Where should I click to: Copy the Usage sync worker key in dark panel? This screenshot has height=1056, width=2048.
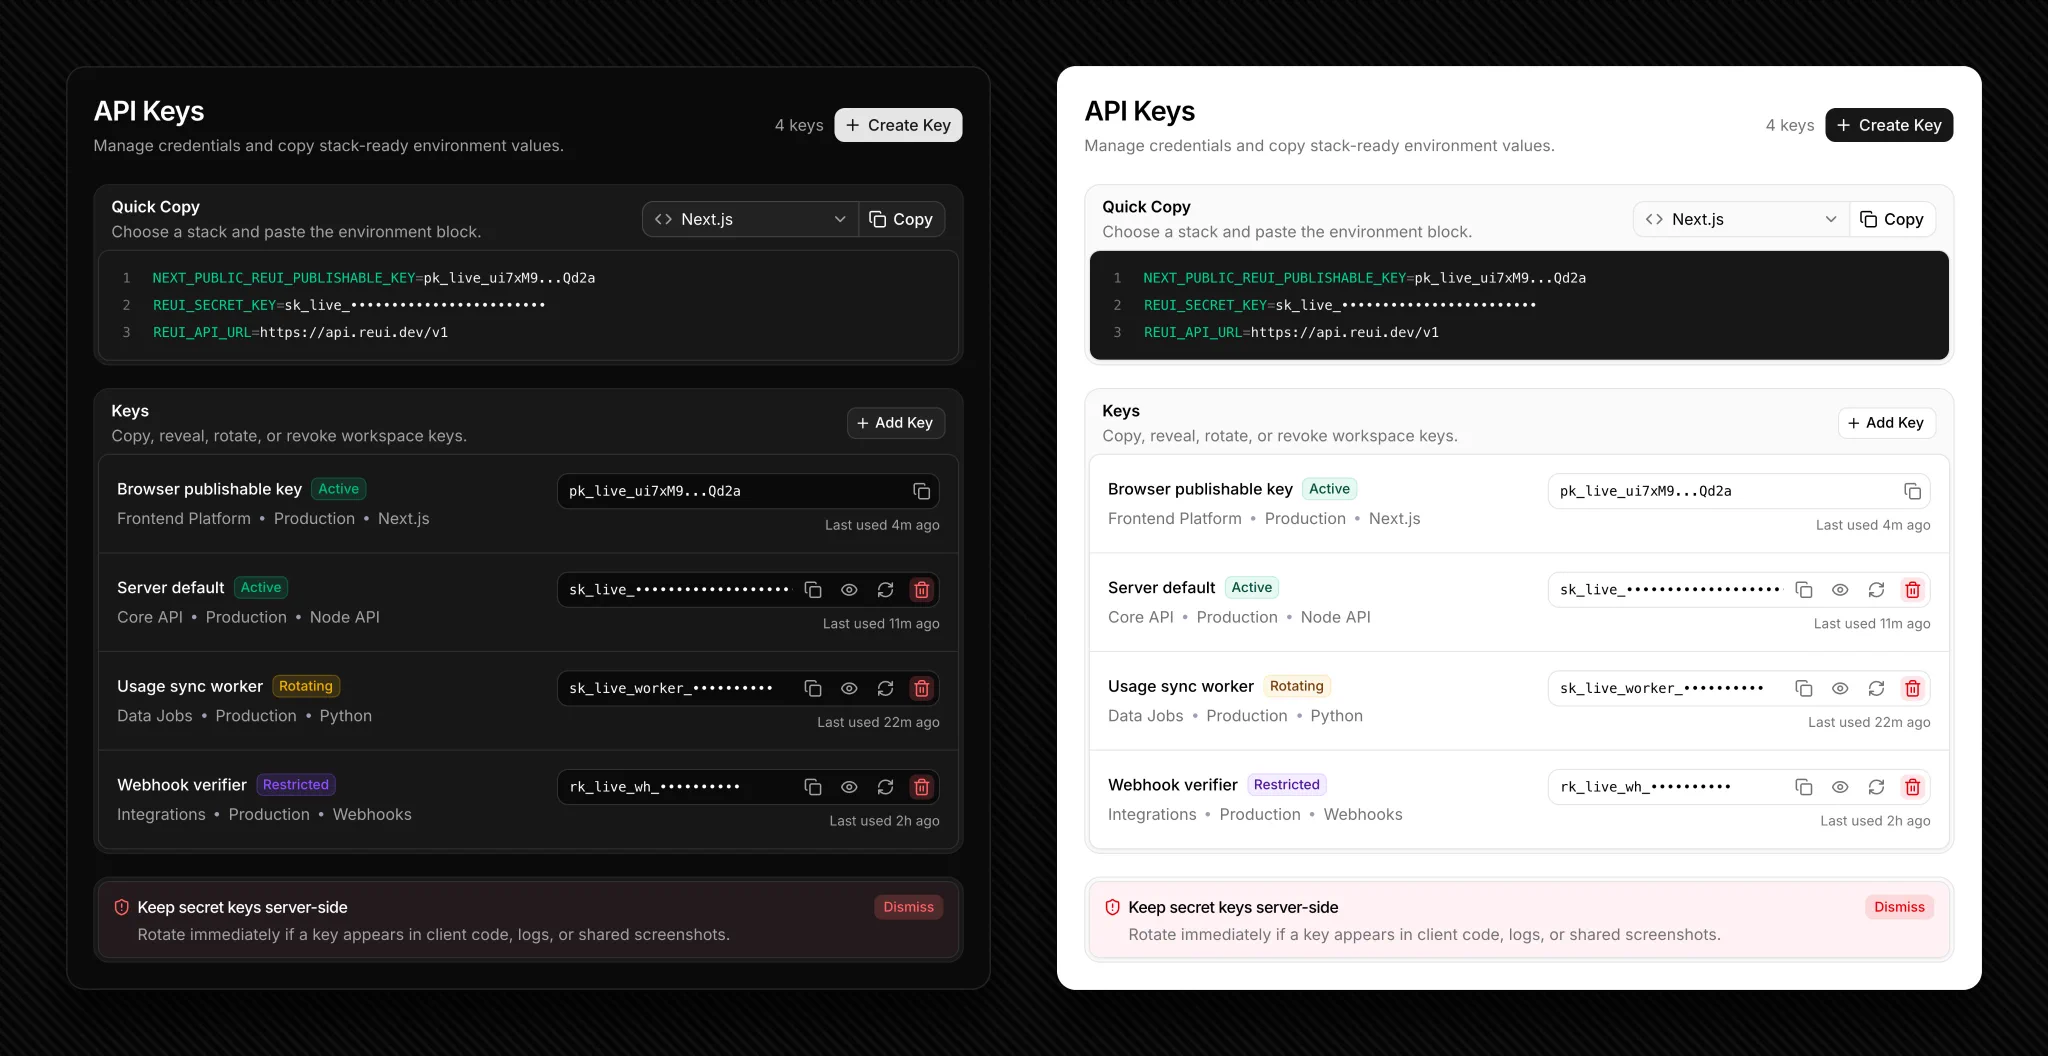(x=813, y=688)
